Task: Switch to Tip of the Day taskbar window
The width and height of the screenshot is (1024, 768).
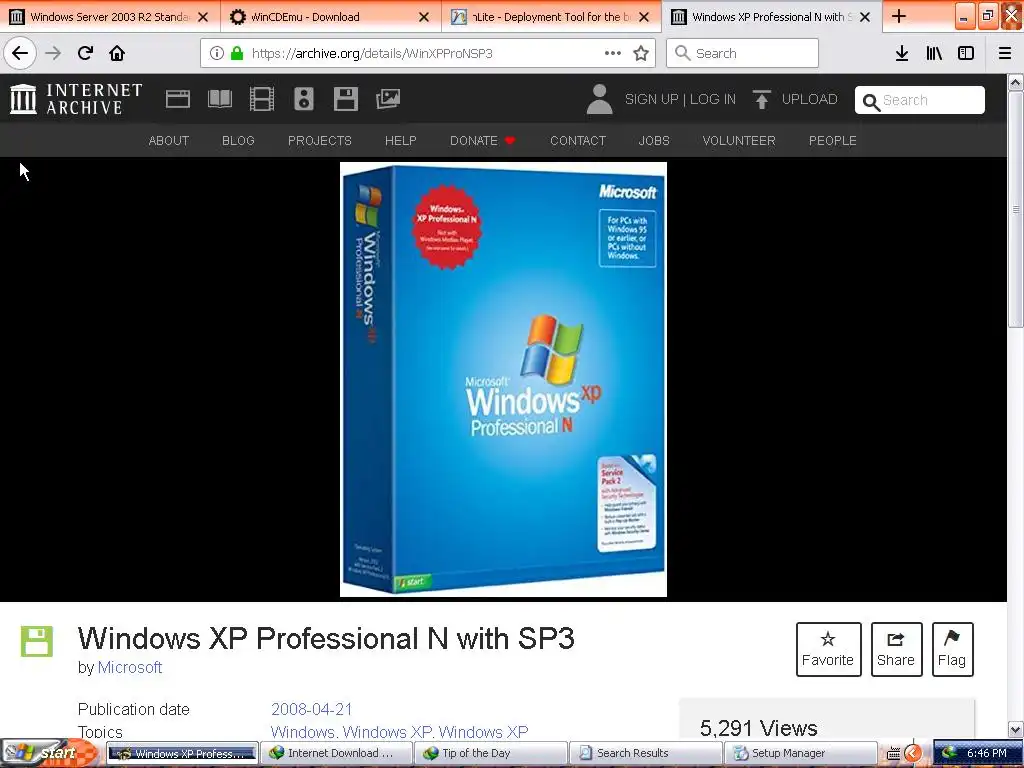Action: [490, 753]
